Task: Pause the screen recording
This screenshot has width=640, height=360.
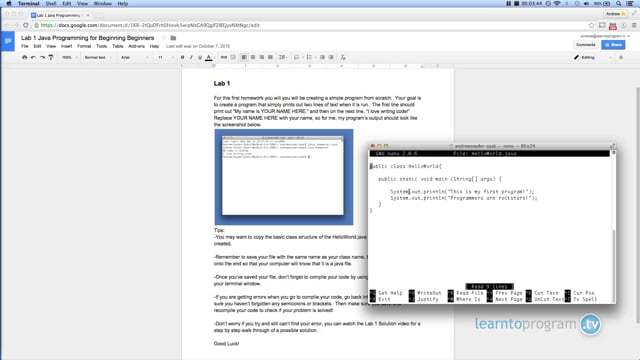Action: click(509, 4)
